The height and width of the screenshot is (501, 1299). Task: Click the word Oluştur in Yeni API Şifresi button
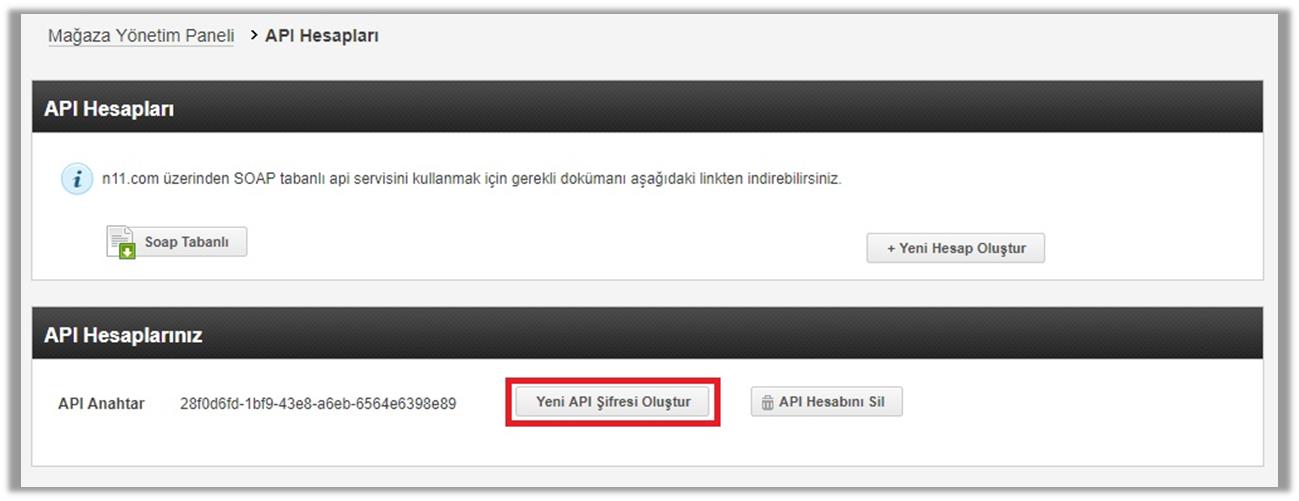tap(664, 402)
